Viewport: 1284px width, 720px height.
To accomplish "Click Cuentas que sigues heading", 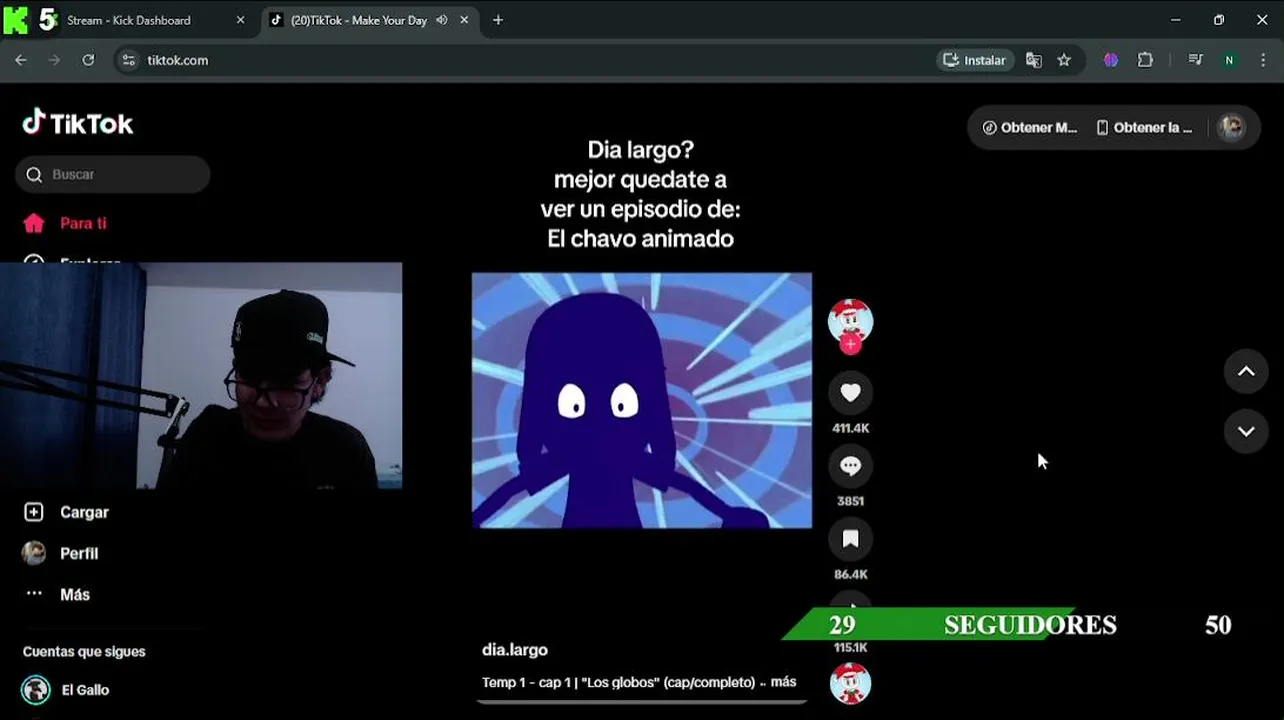I will pyautogui.click(x=84, y=651).
